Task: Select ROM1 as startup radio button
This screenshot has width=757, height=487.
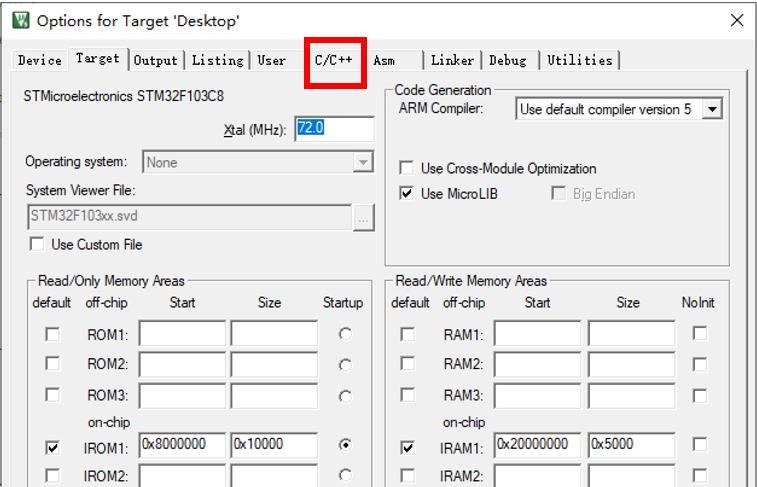Action: pyautogui.click(x=345, y=335)
